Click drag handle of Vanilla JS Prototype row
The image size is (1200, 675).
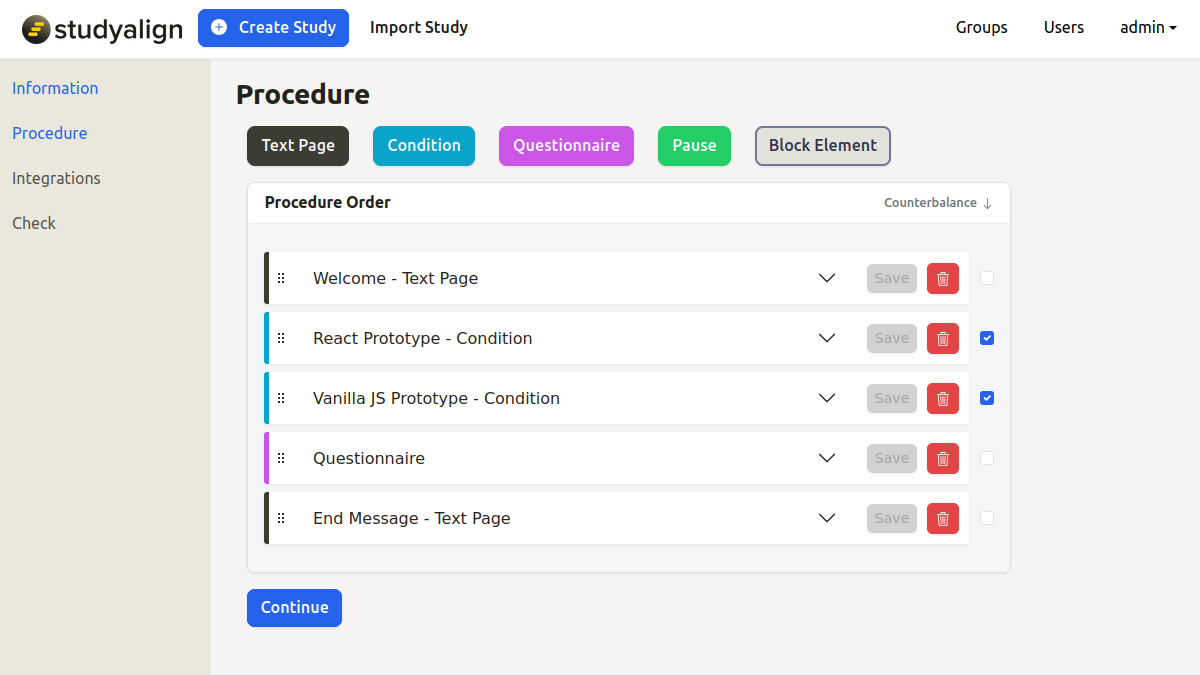pos(281,398)
